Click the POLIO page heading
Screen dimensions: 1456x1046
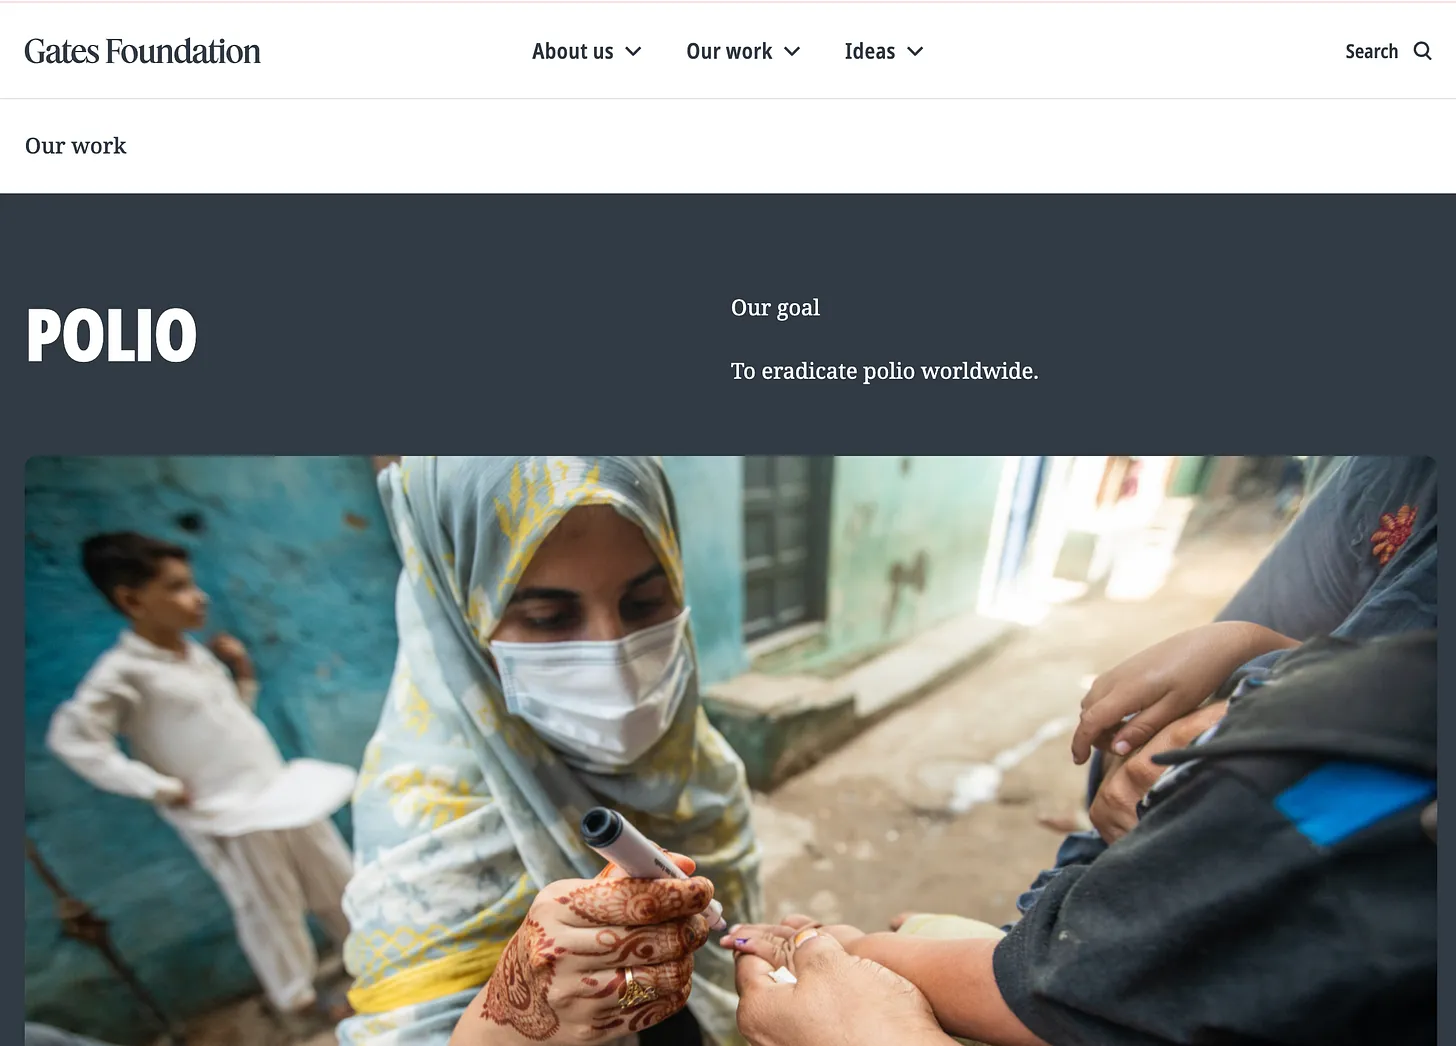tap(111, 335)
